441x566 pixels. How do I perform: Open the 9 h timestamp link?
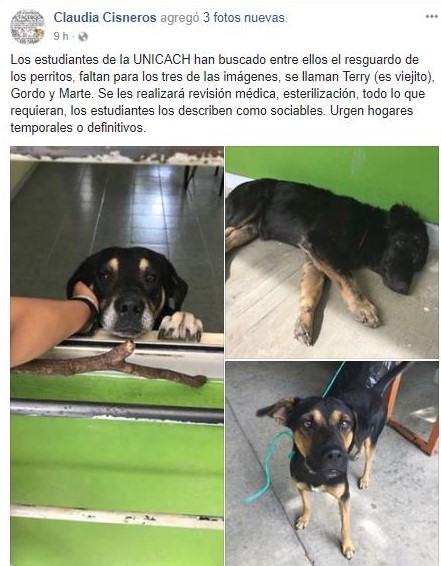pos(61,36)
